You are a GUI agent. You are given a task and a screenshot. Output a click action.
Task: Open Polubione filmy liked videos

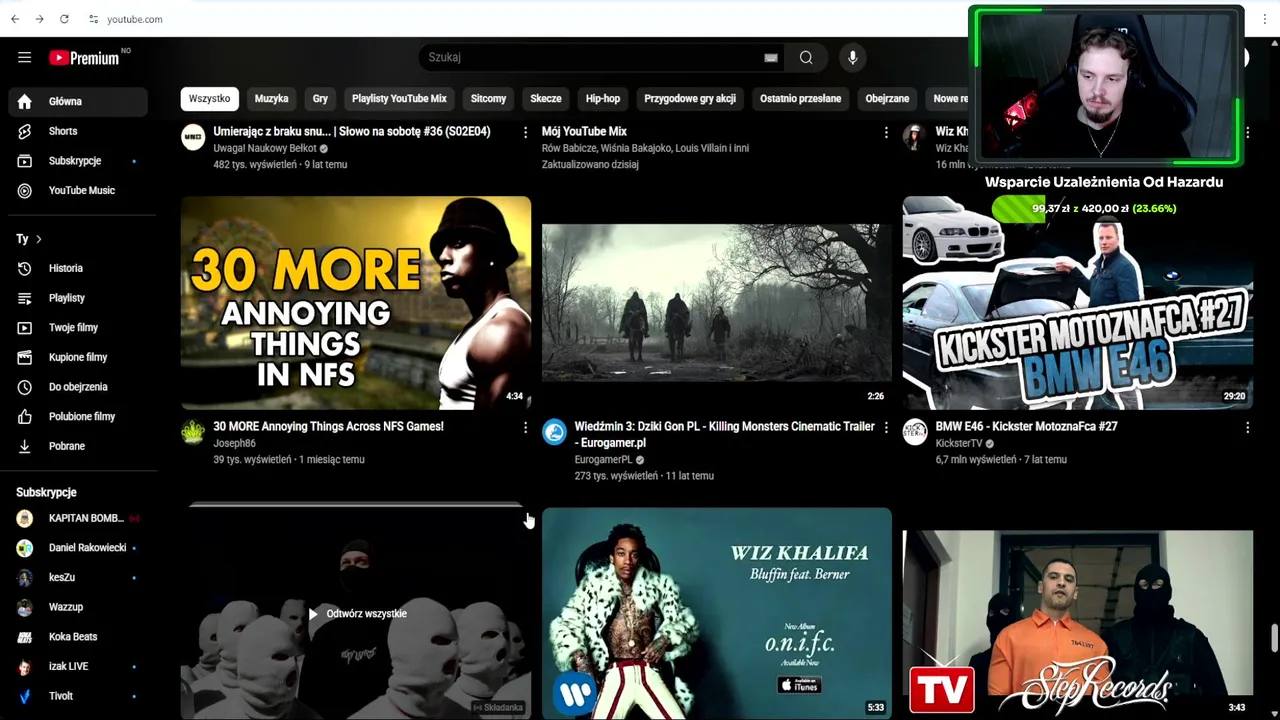pos(78,416)
